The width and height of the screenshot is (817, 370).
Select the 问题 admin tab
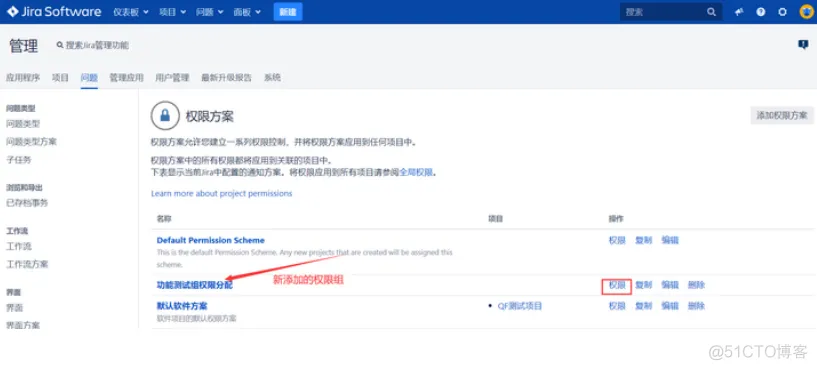(x=89, y=78)
